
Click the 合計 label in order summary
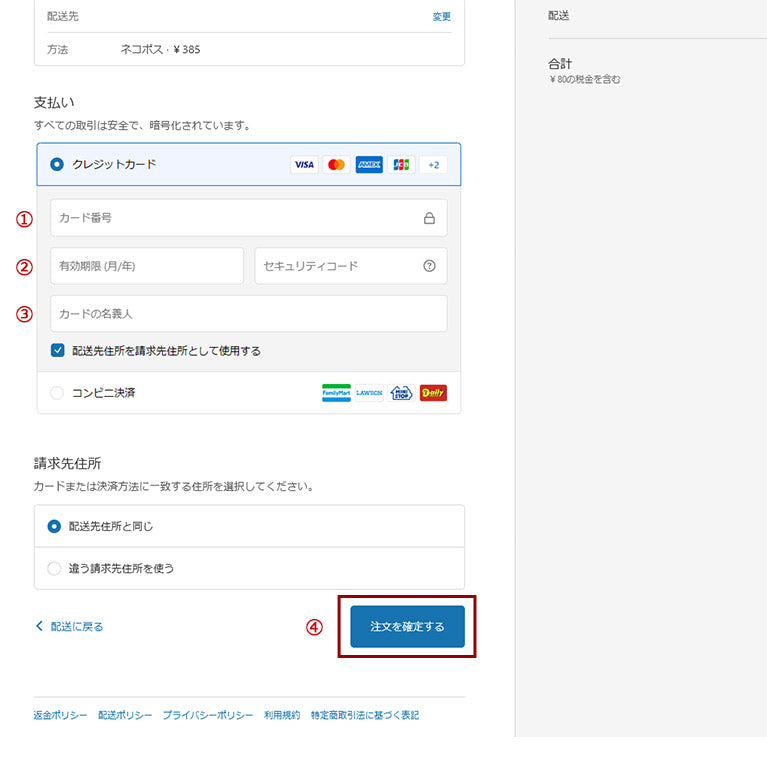click(x=560, y=64)
